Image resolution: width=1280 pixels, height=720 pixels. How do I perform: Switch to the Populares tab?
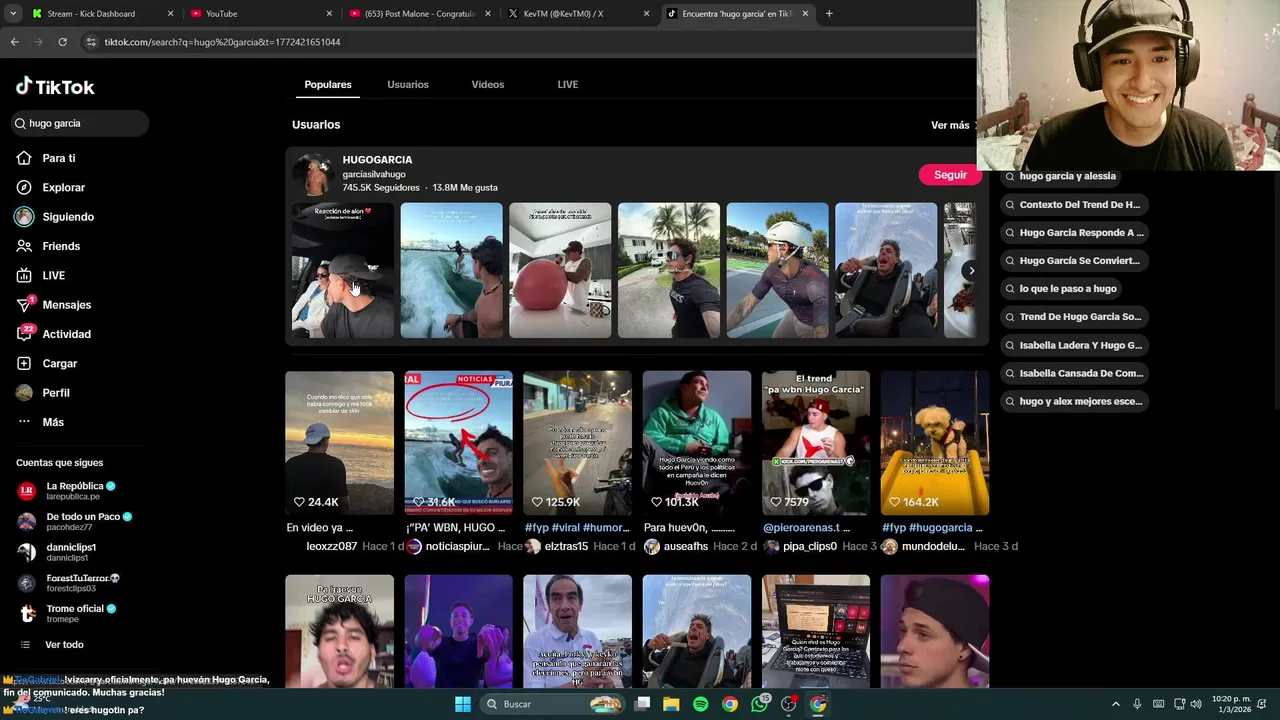[x=328, y=85]
